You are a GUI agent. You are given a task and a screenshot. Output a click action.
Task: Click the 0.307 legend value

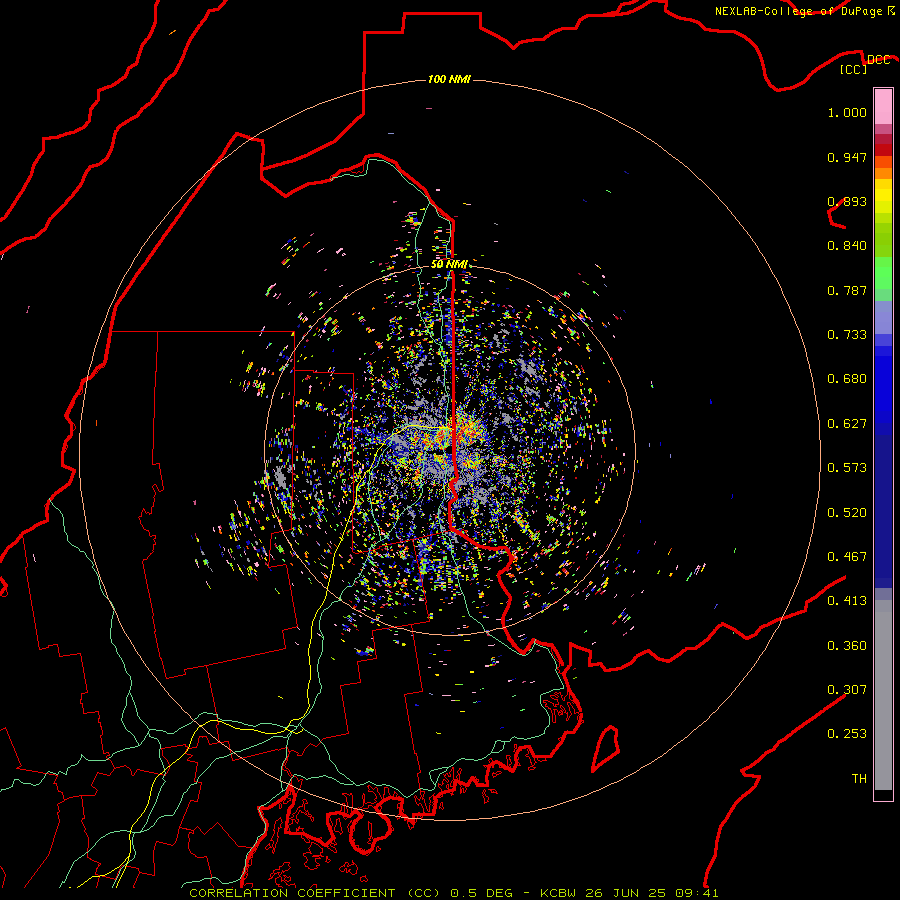click(847, 690)
